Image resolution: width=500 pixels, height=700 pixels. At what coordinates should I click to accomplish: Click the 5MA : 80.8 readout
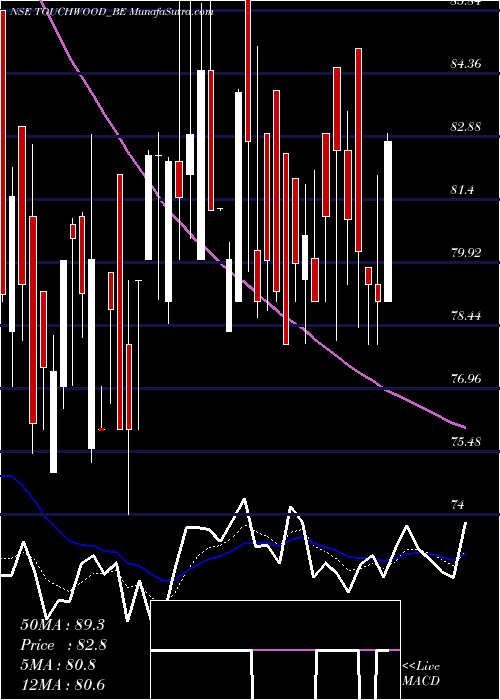[58, 665]
